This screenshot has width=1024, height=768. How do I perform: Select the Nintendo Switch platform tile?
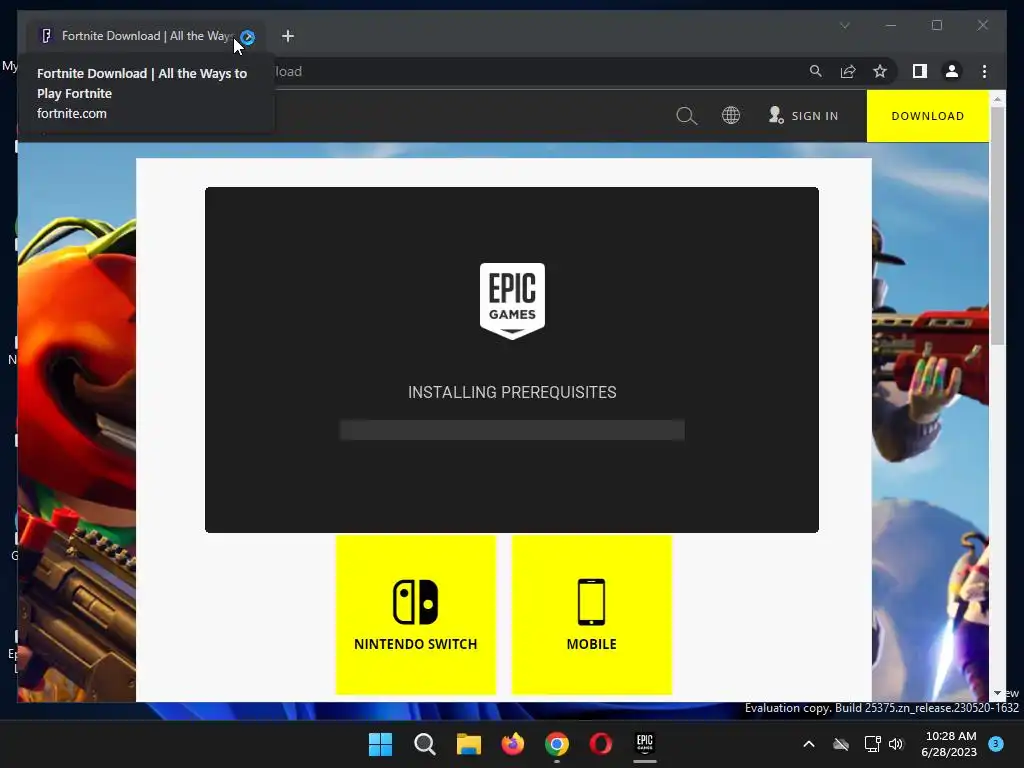[x=415, y=614]
